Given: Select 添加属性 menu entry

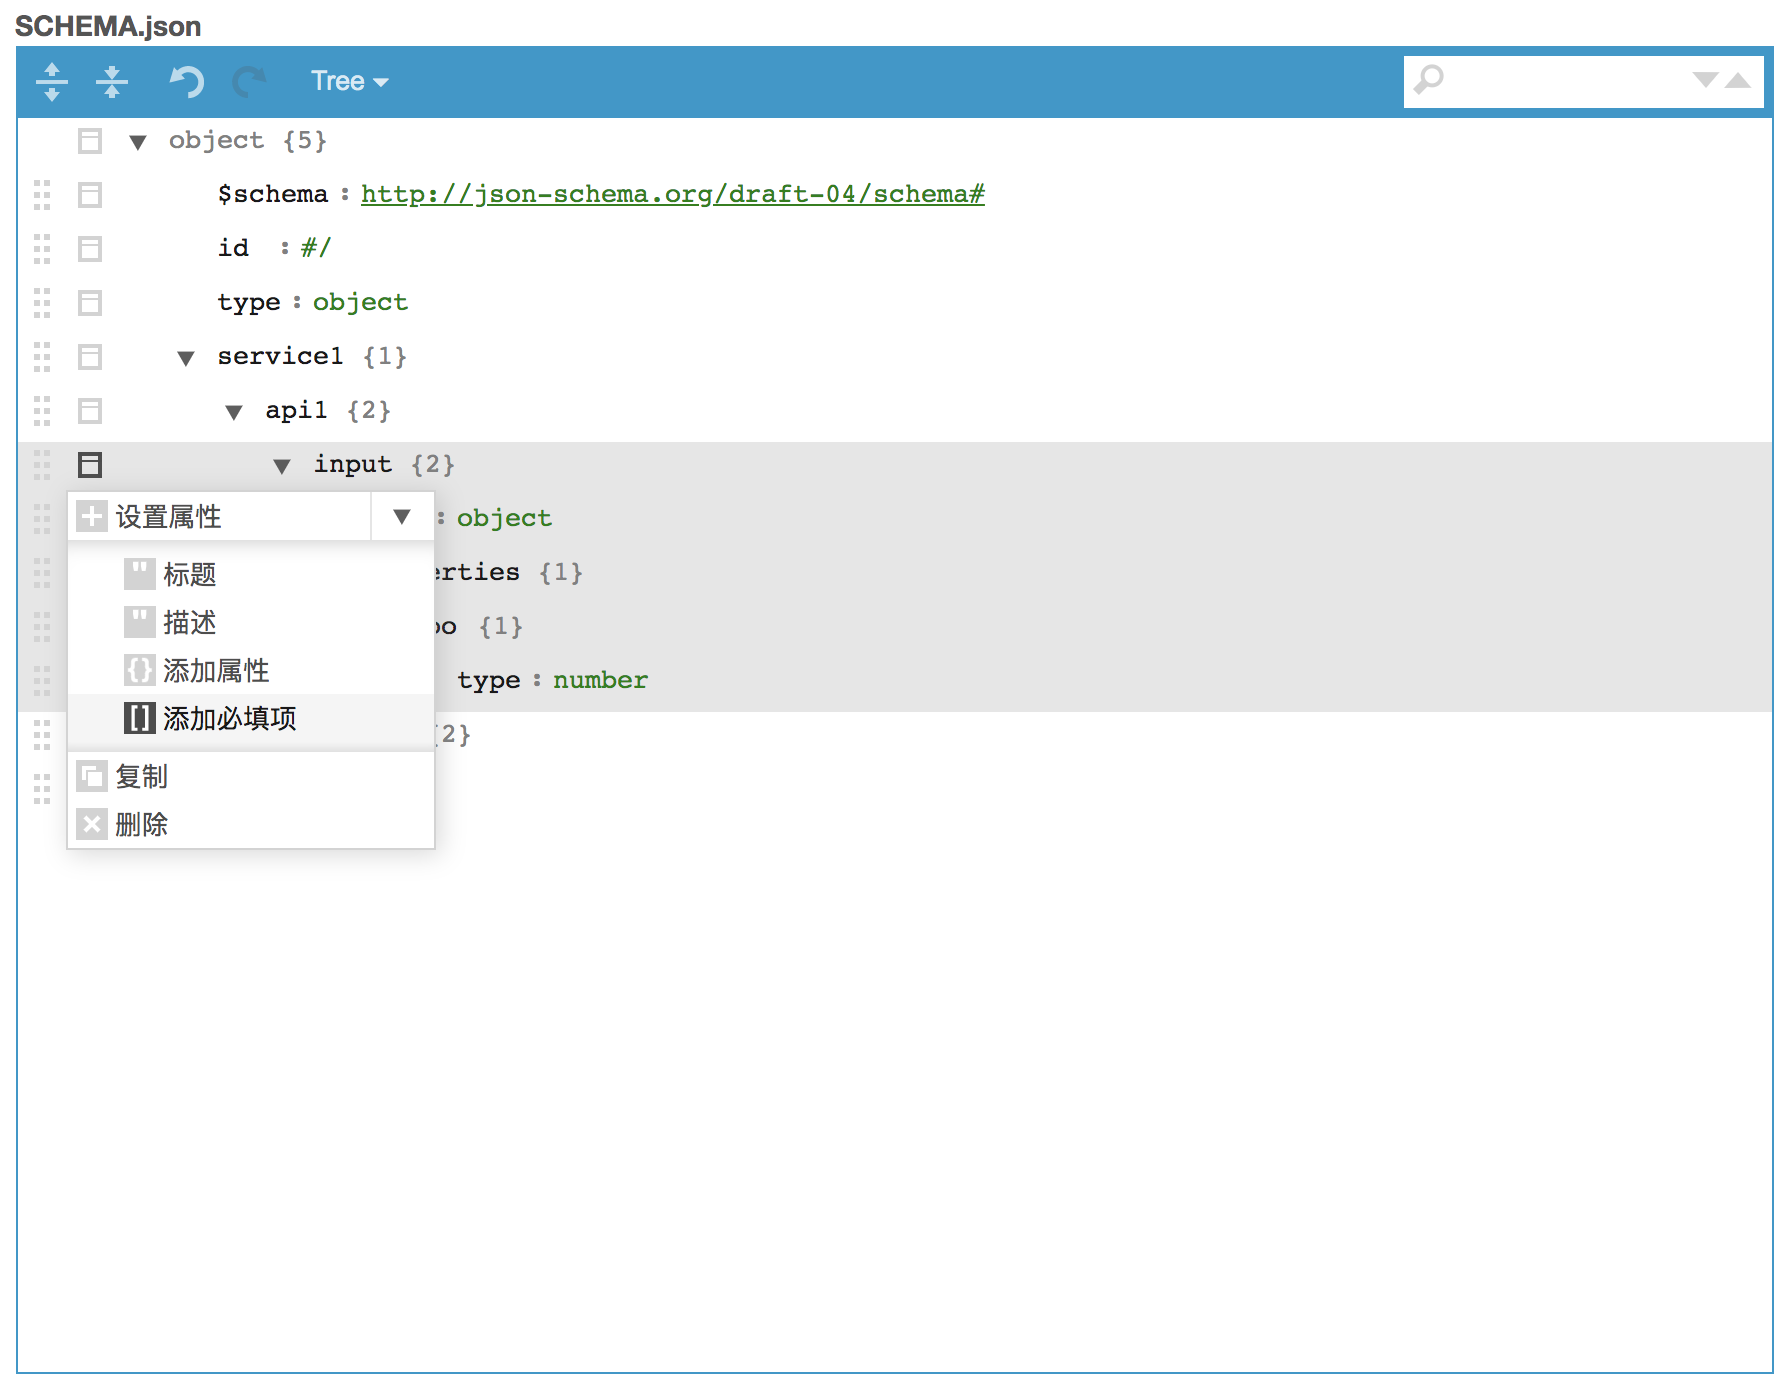Looking at the screenshot, I should [x=251, y=670].
